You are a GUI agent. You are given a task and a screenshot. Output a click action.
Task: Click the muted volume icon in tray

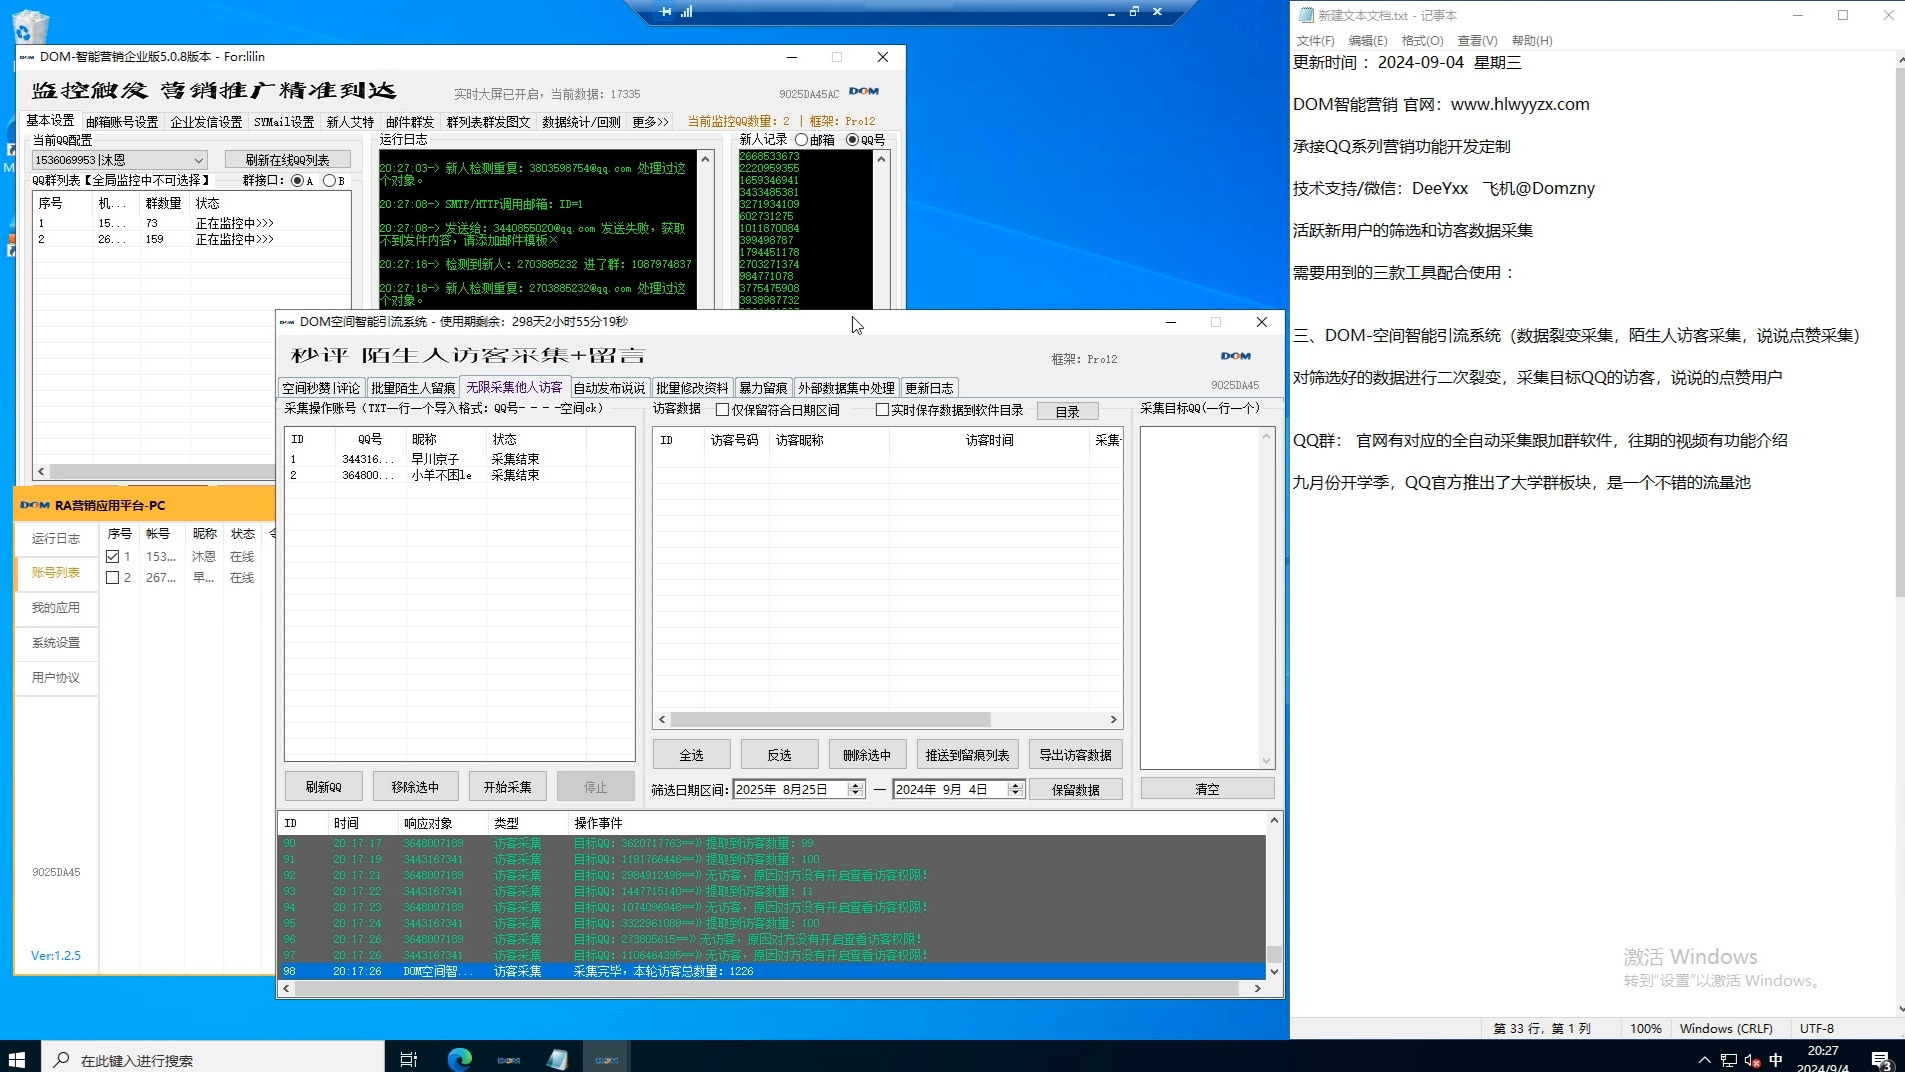(x=1752, y=1060)
